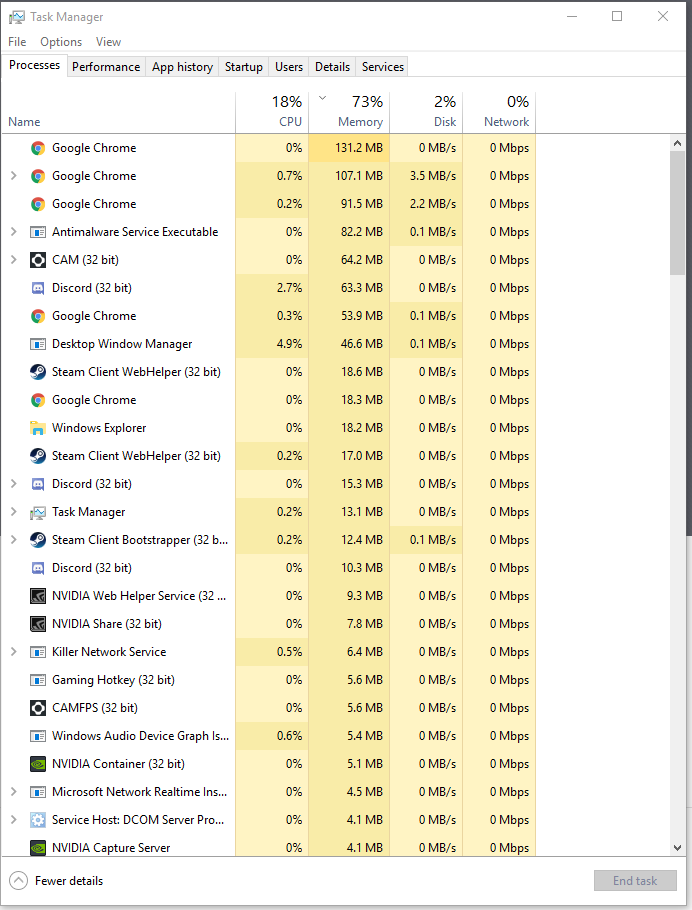Open the Options menu
The height and width of the screenshot is (910, 692).
[x=61, y=42]
